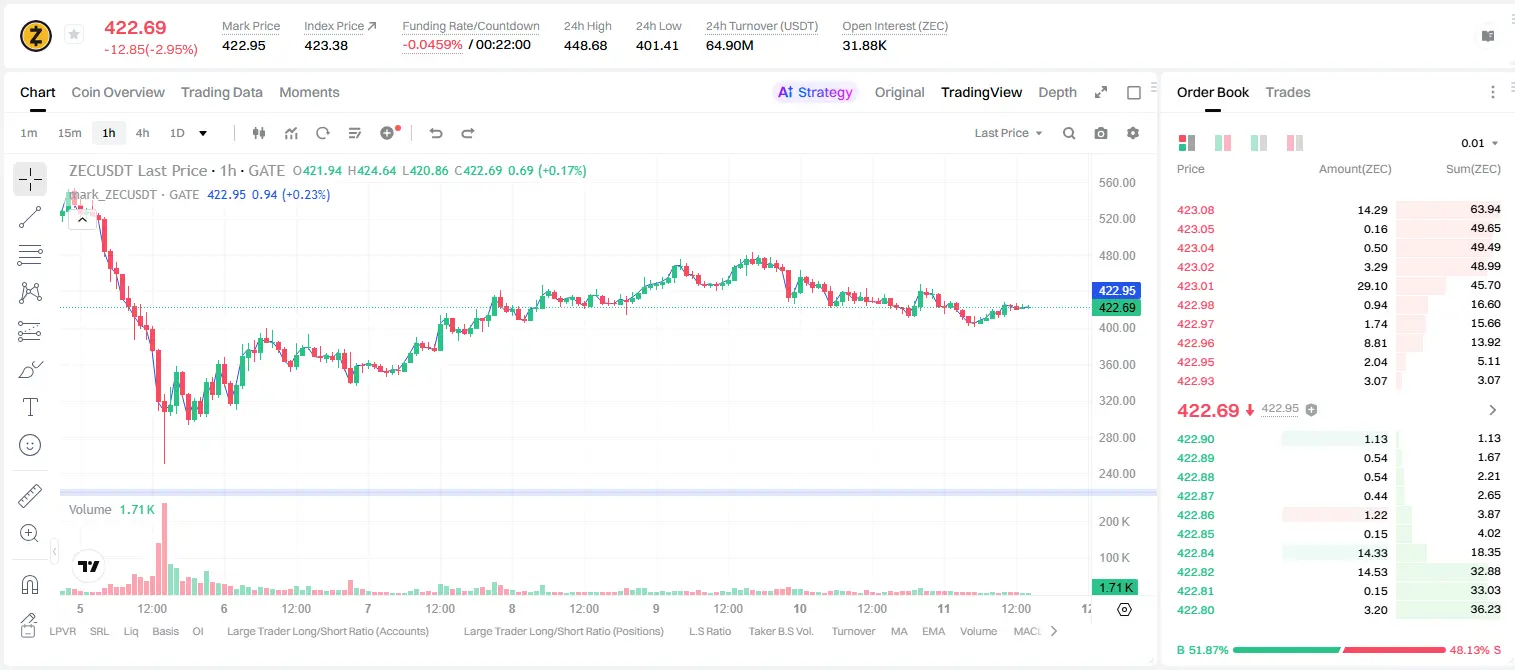Search symbol with the magnifier icon
This screenshot has height=670, width=1515.
1069,133
